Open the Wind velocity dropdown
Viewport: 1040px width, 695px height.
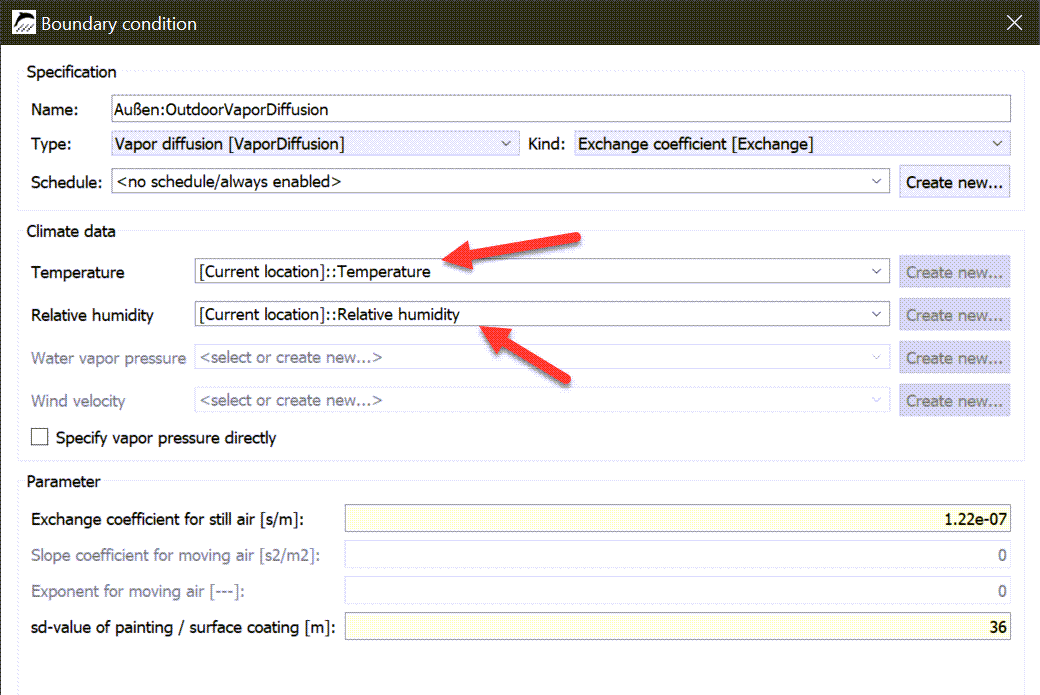(x=541, y=401)
